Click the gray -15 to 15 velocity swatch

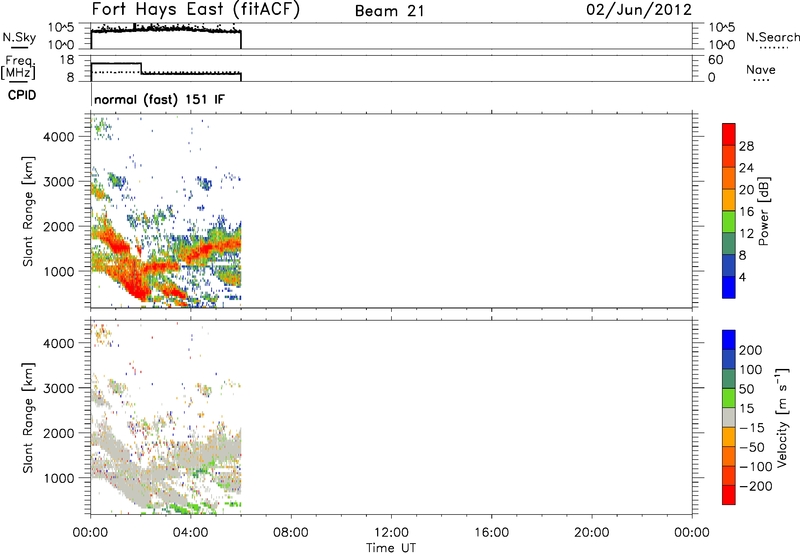pos(729,417)
